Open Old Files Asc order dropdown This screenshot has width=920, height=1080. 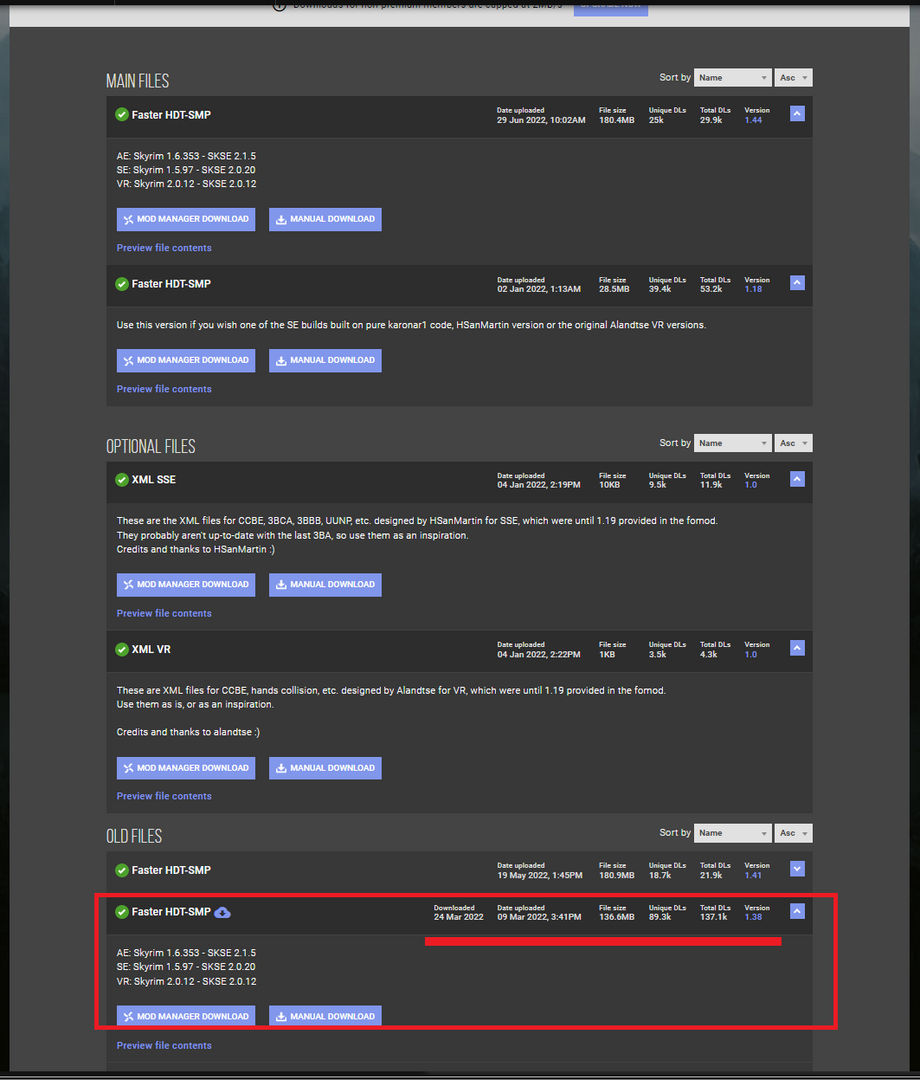tap(793, 833)
